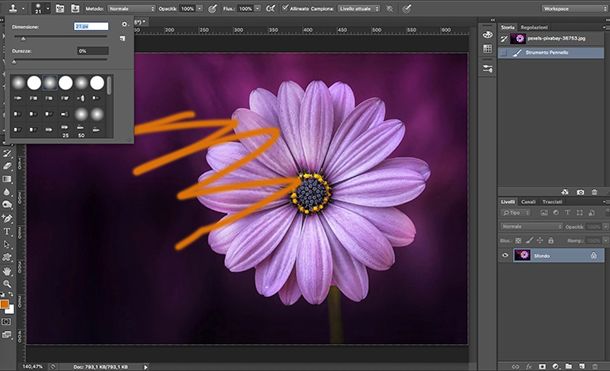Create new preset from this brush icon

click(x=123, y=38)
